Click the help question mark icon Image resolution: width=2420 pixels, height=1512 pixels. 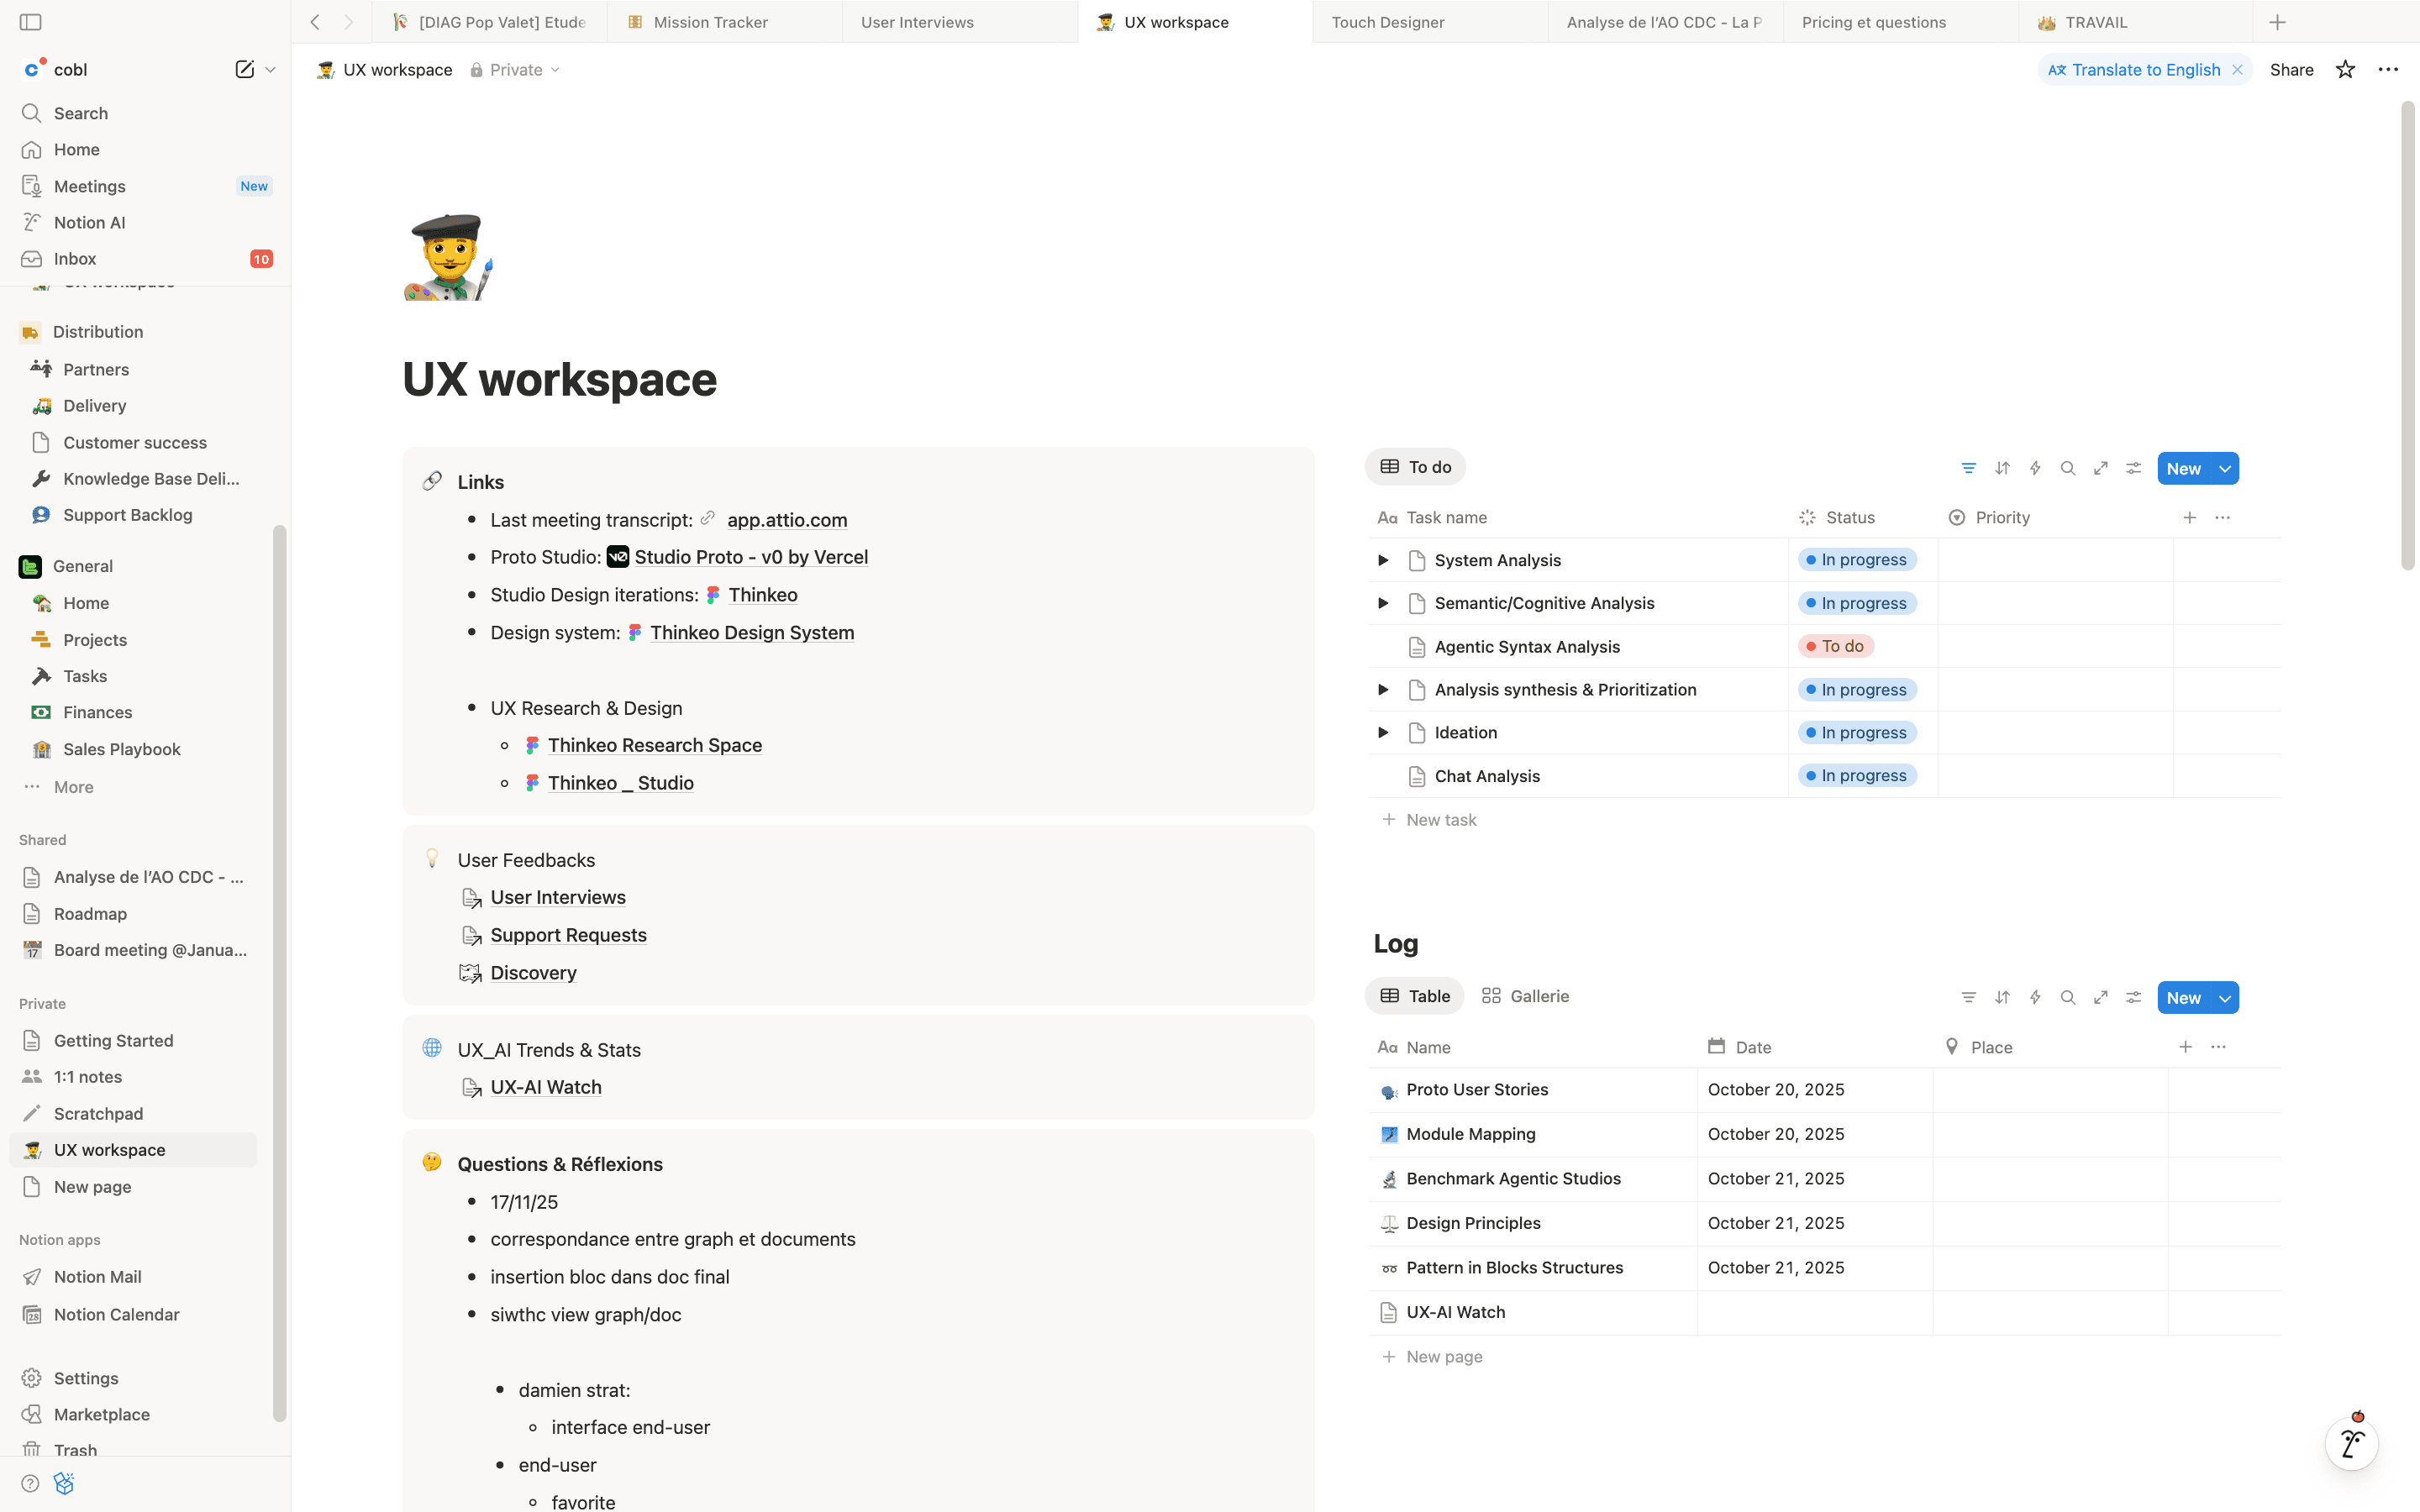30,1483
